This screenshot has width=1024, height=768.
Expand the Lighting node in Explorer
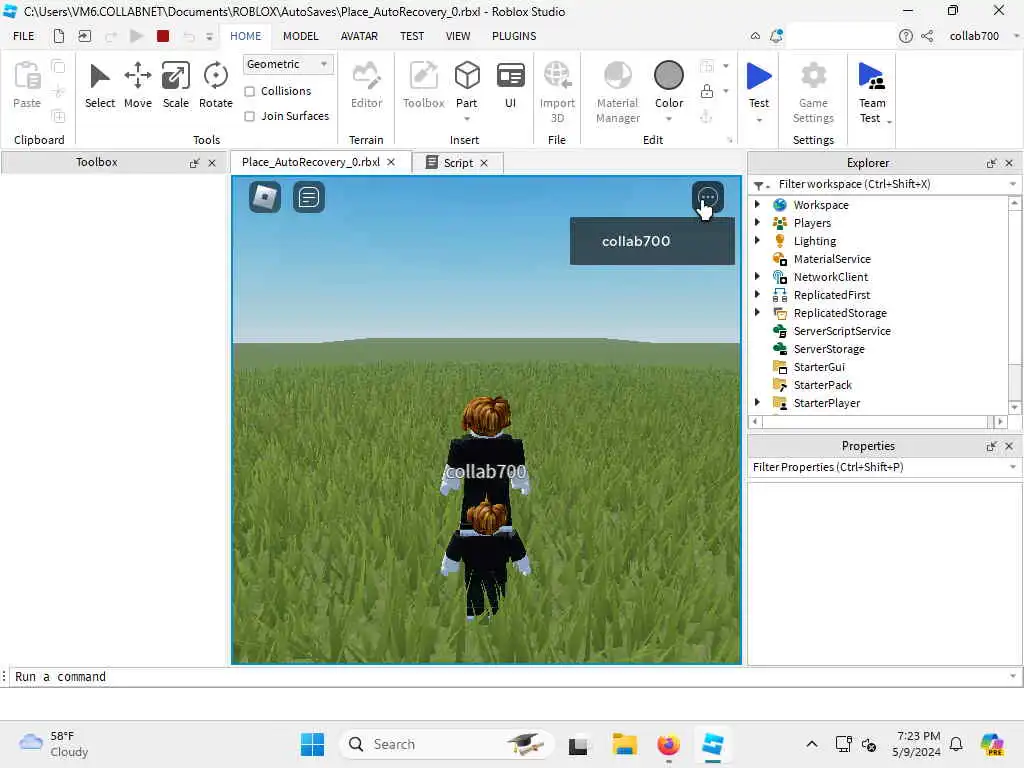[x=757, y=240]
